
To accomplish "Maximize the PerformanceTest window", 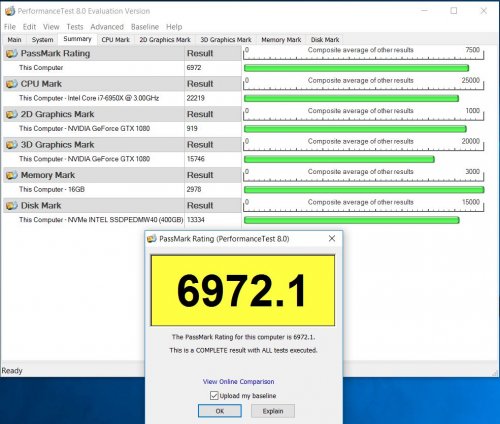I will (x=454, y=11).
